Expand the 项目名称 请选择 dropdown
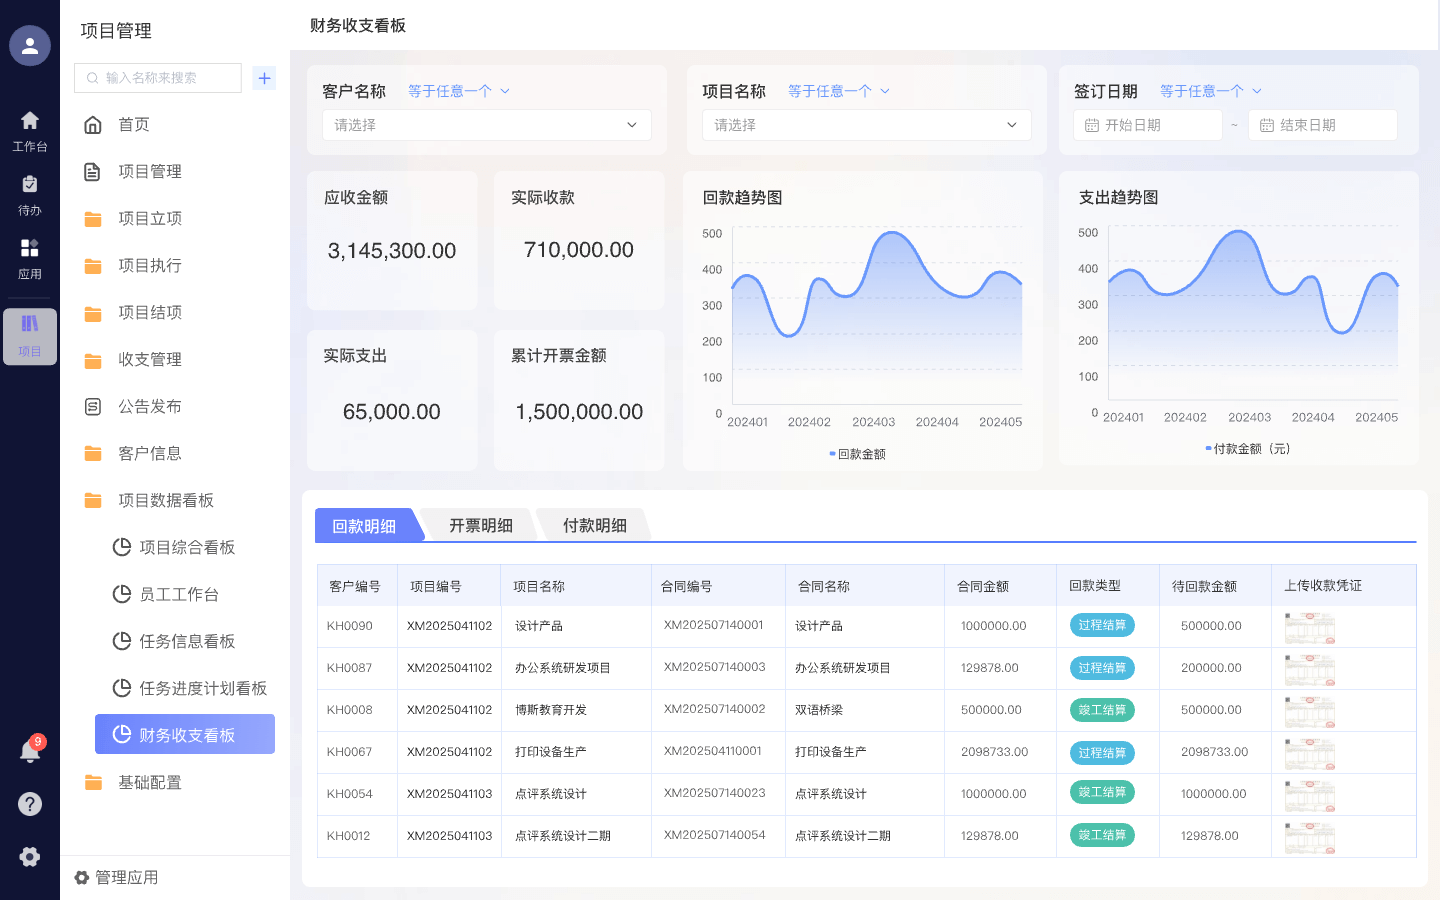This screenshot has width=1440, height=900. [x=866, y=125]
